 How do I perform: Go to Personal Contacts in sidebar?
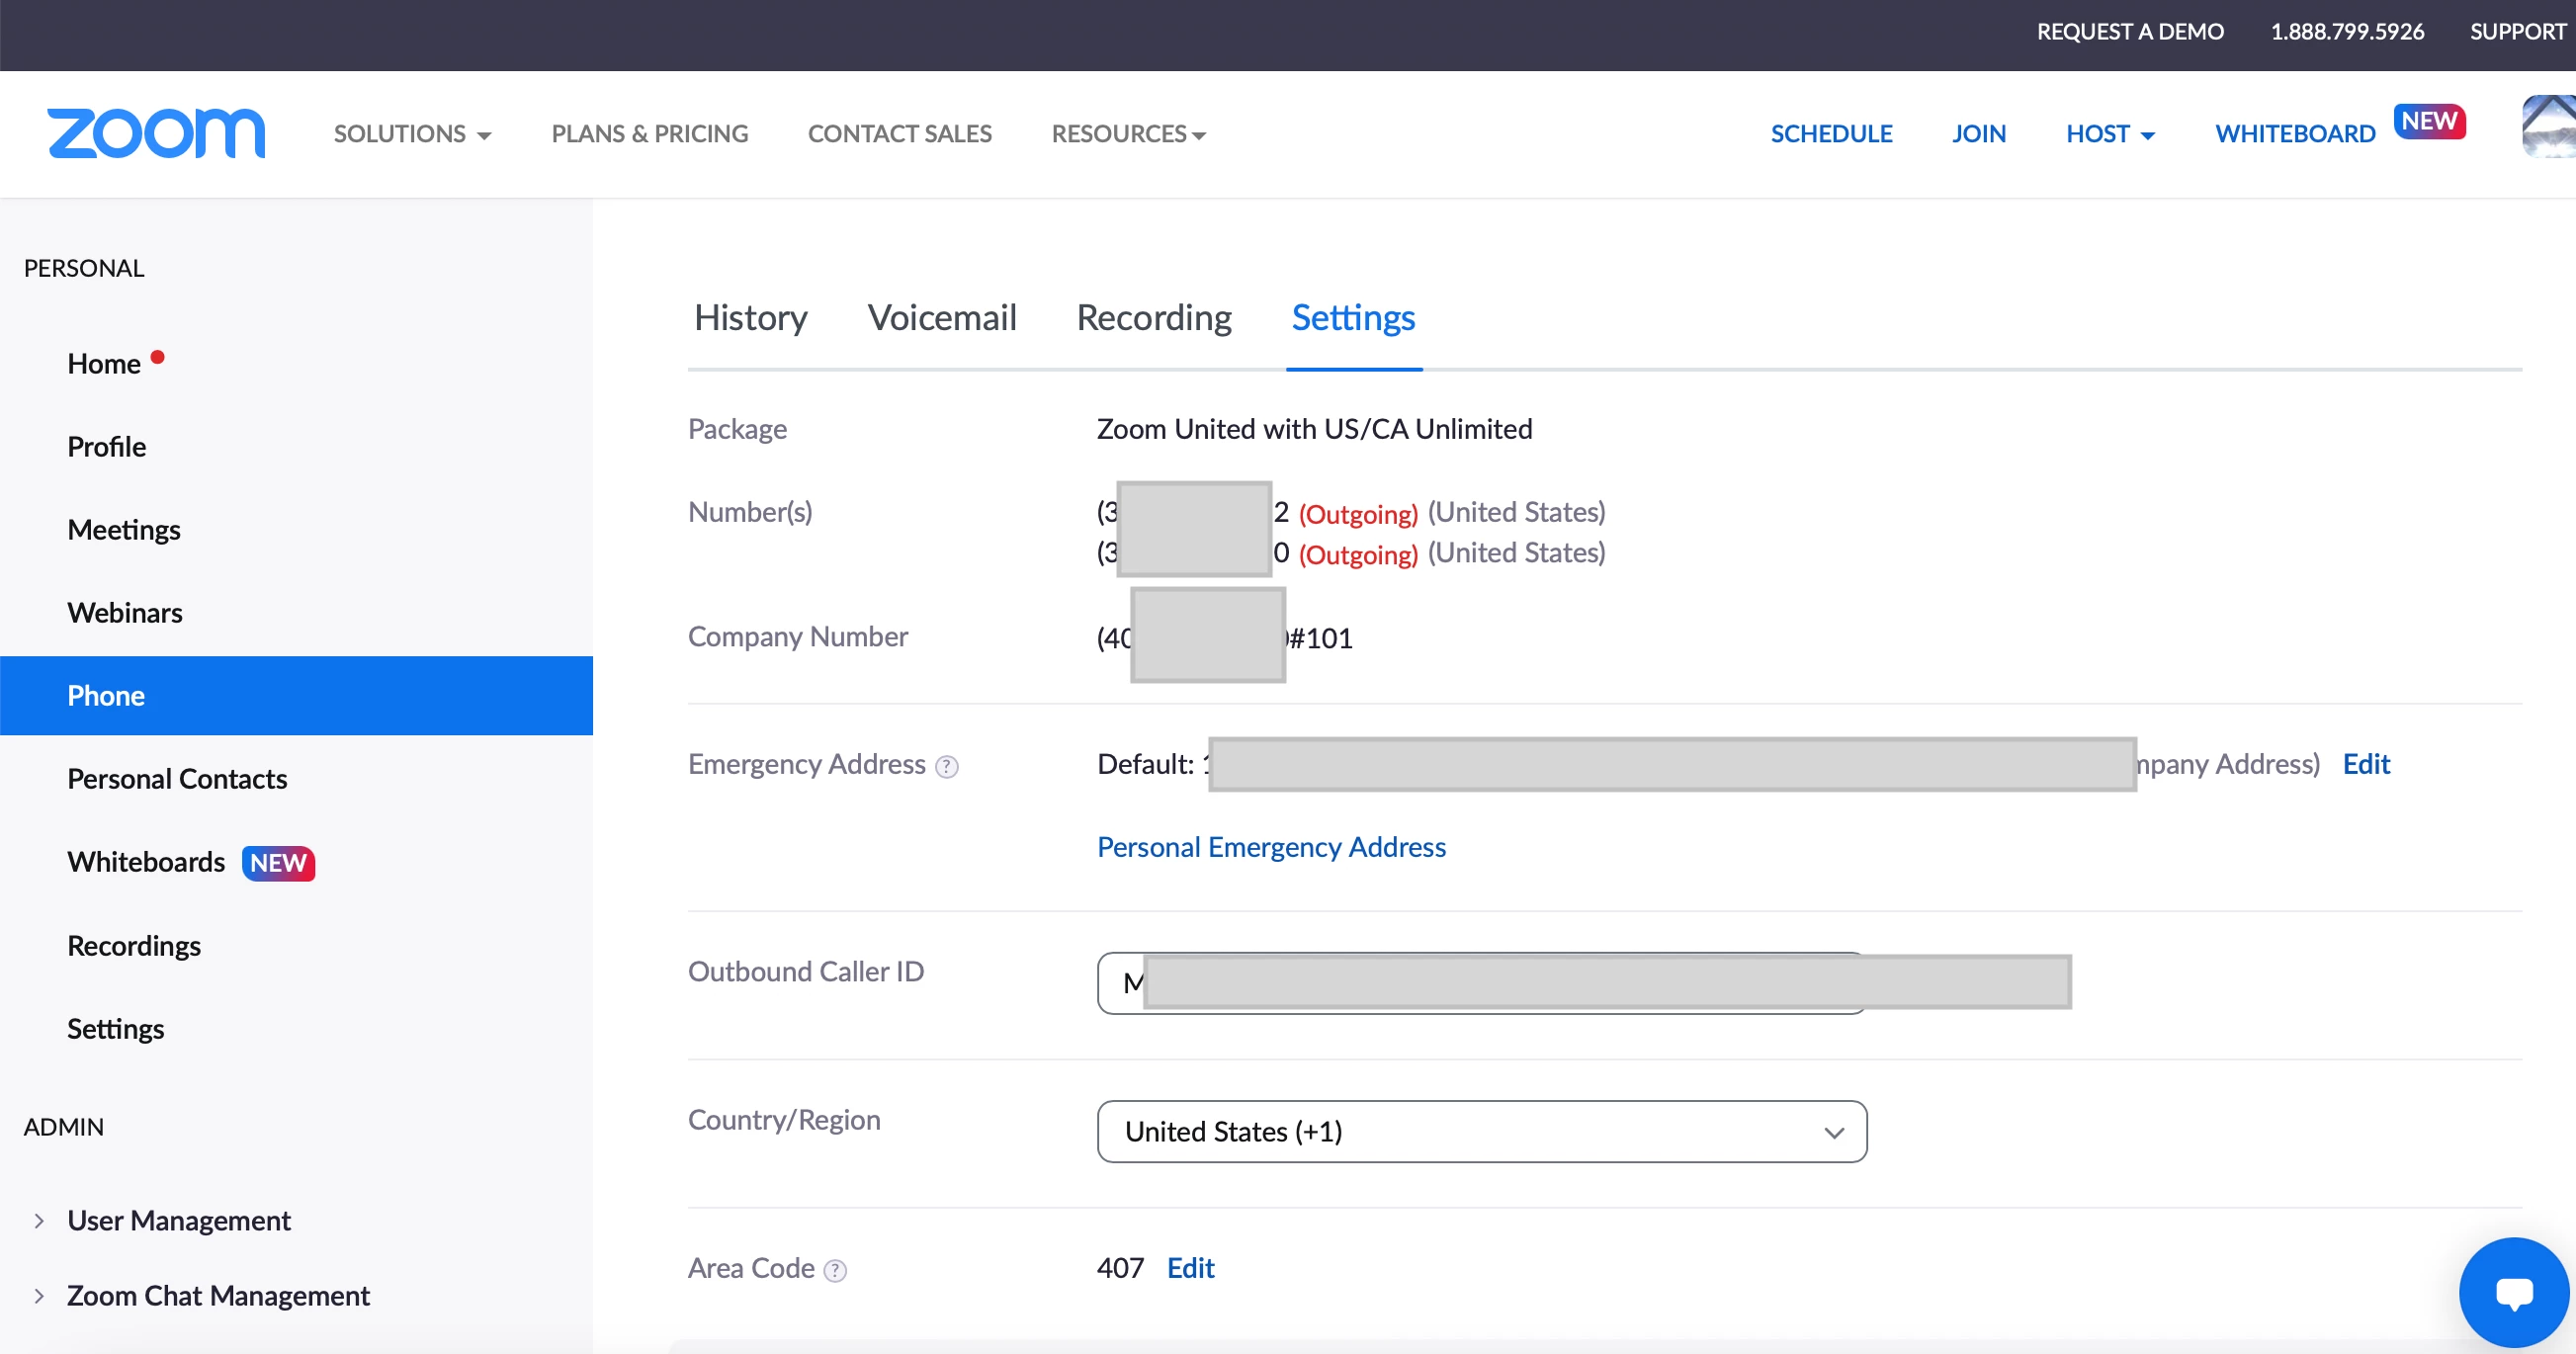click(177, 779)
